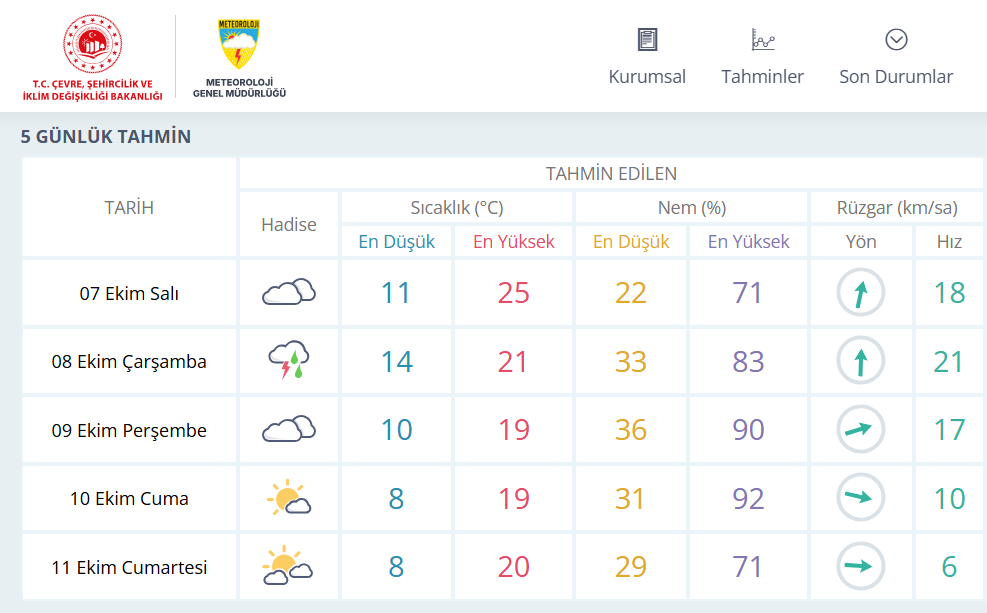Viewport: 987px width, 613px height.
Task: Click the Kurumsal document icon
Action: [647, 40]
